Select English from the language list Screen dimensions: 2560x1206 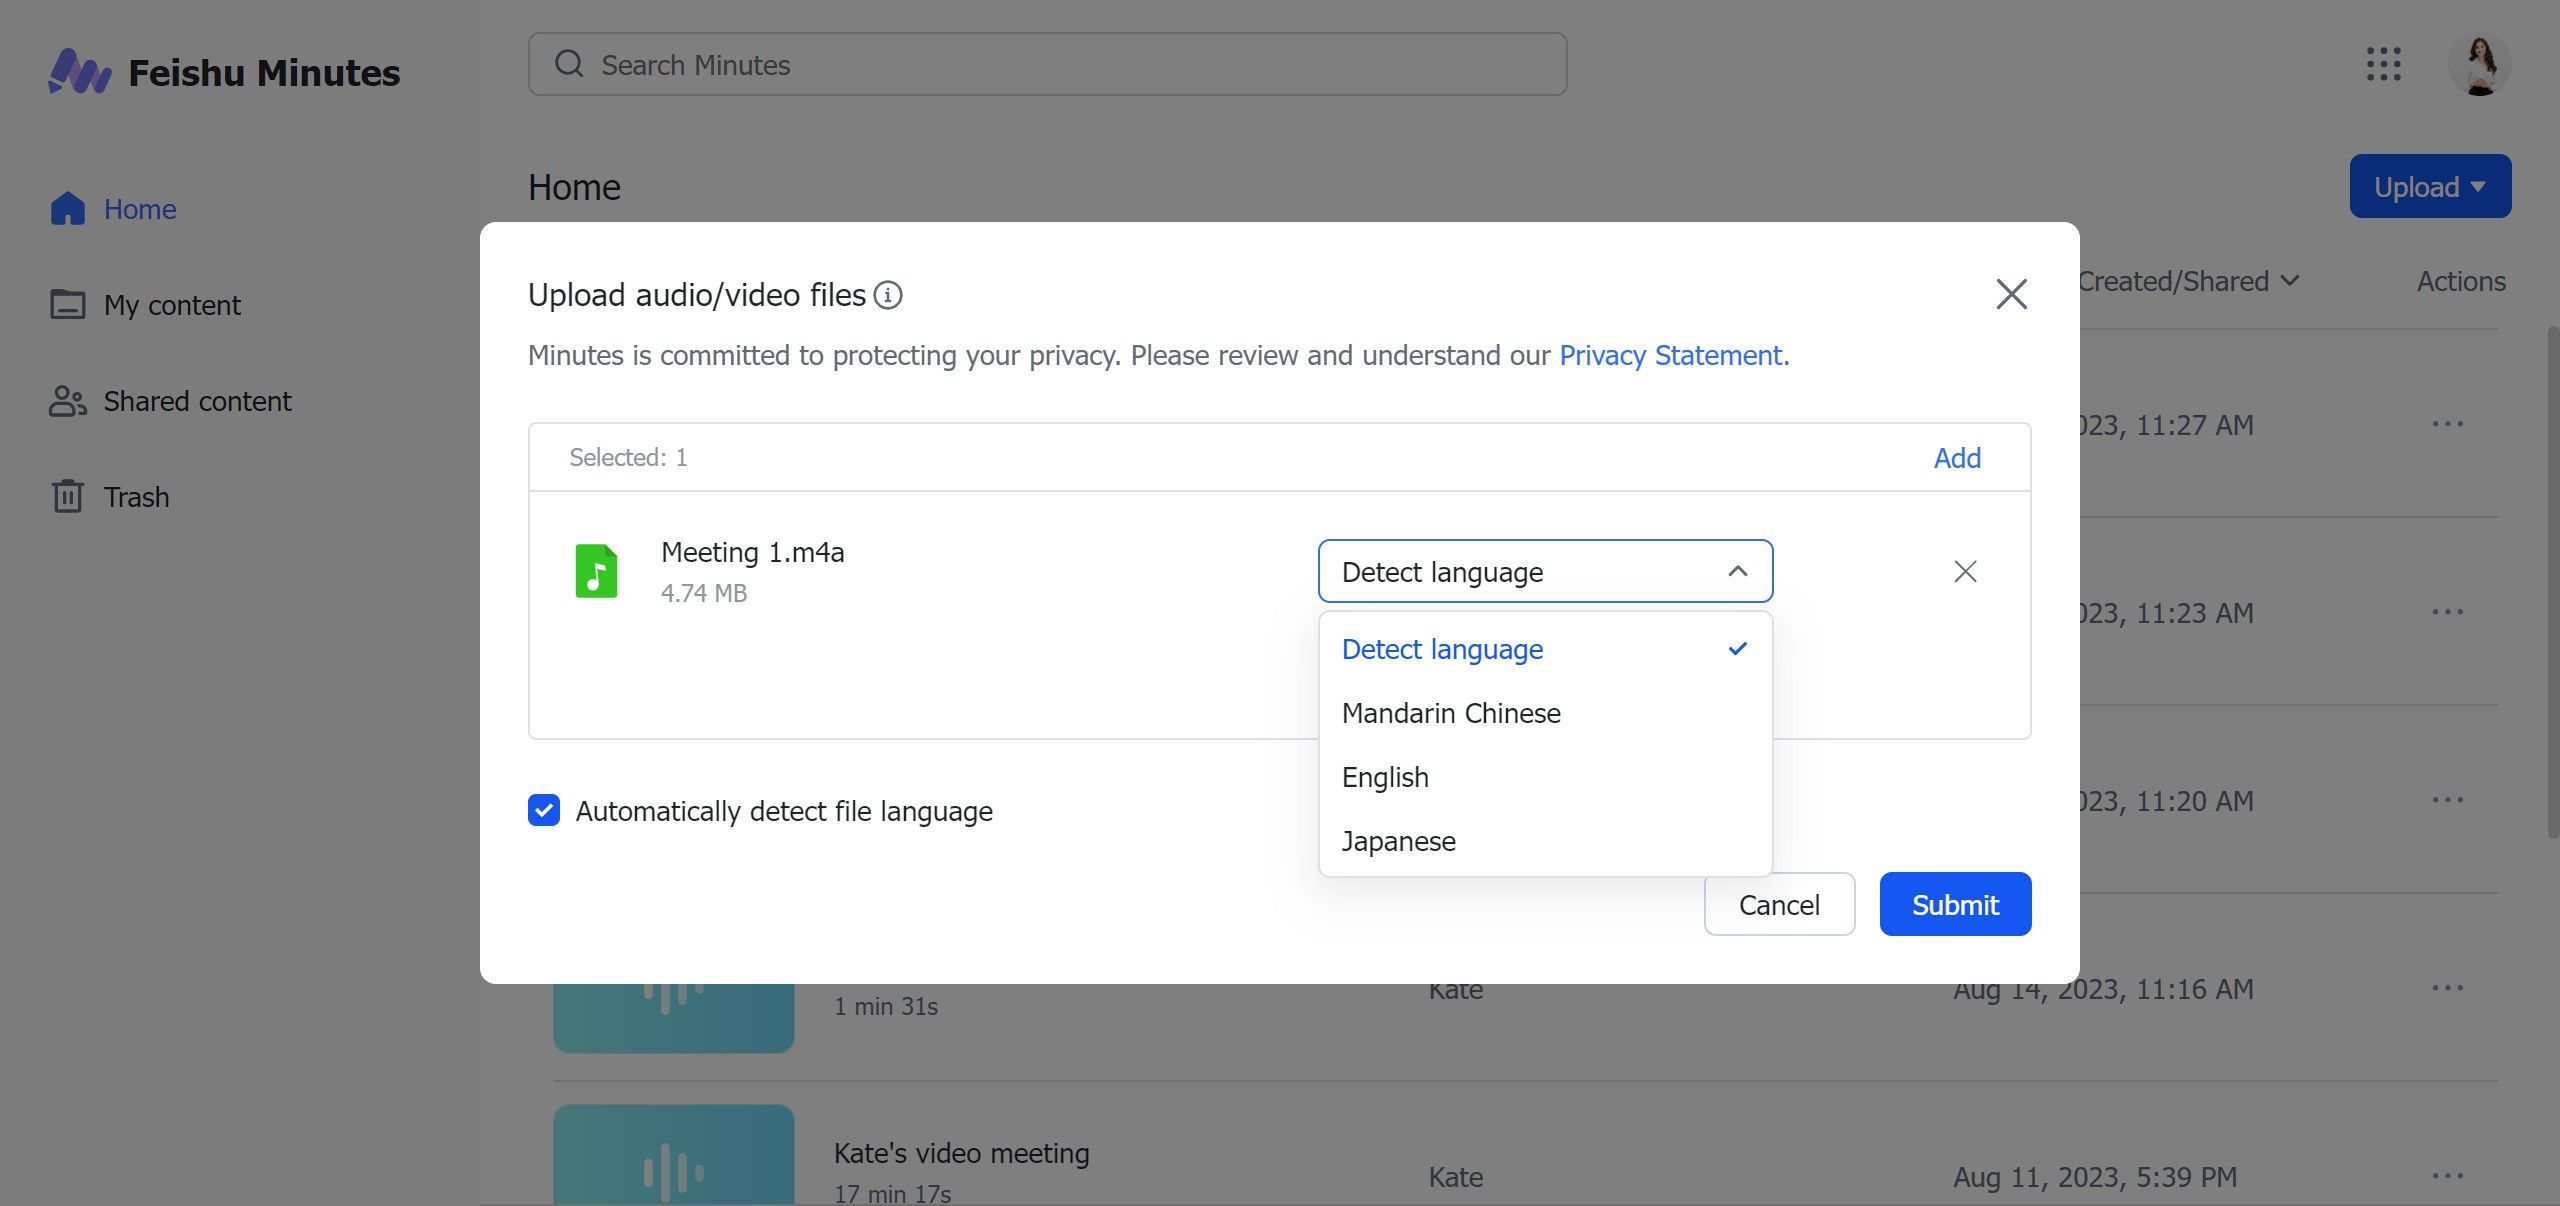tap(1384, 777)
